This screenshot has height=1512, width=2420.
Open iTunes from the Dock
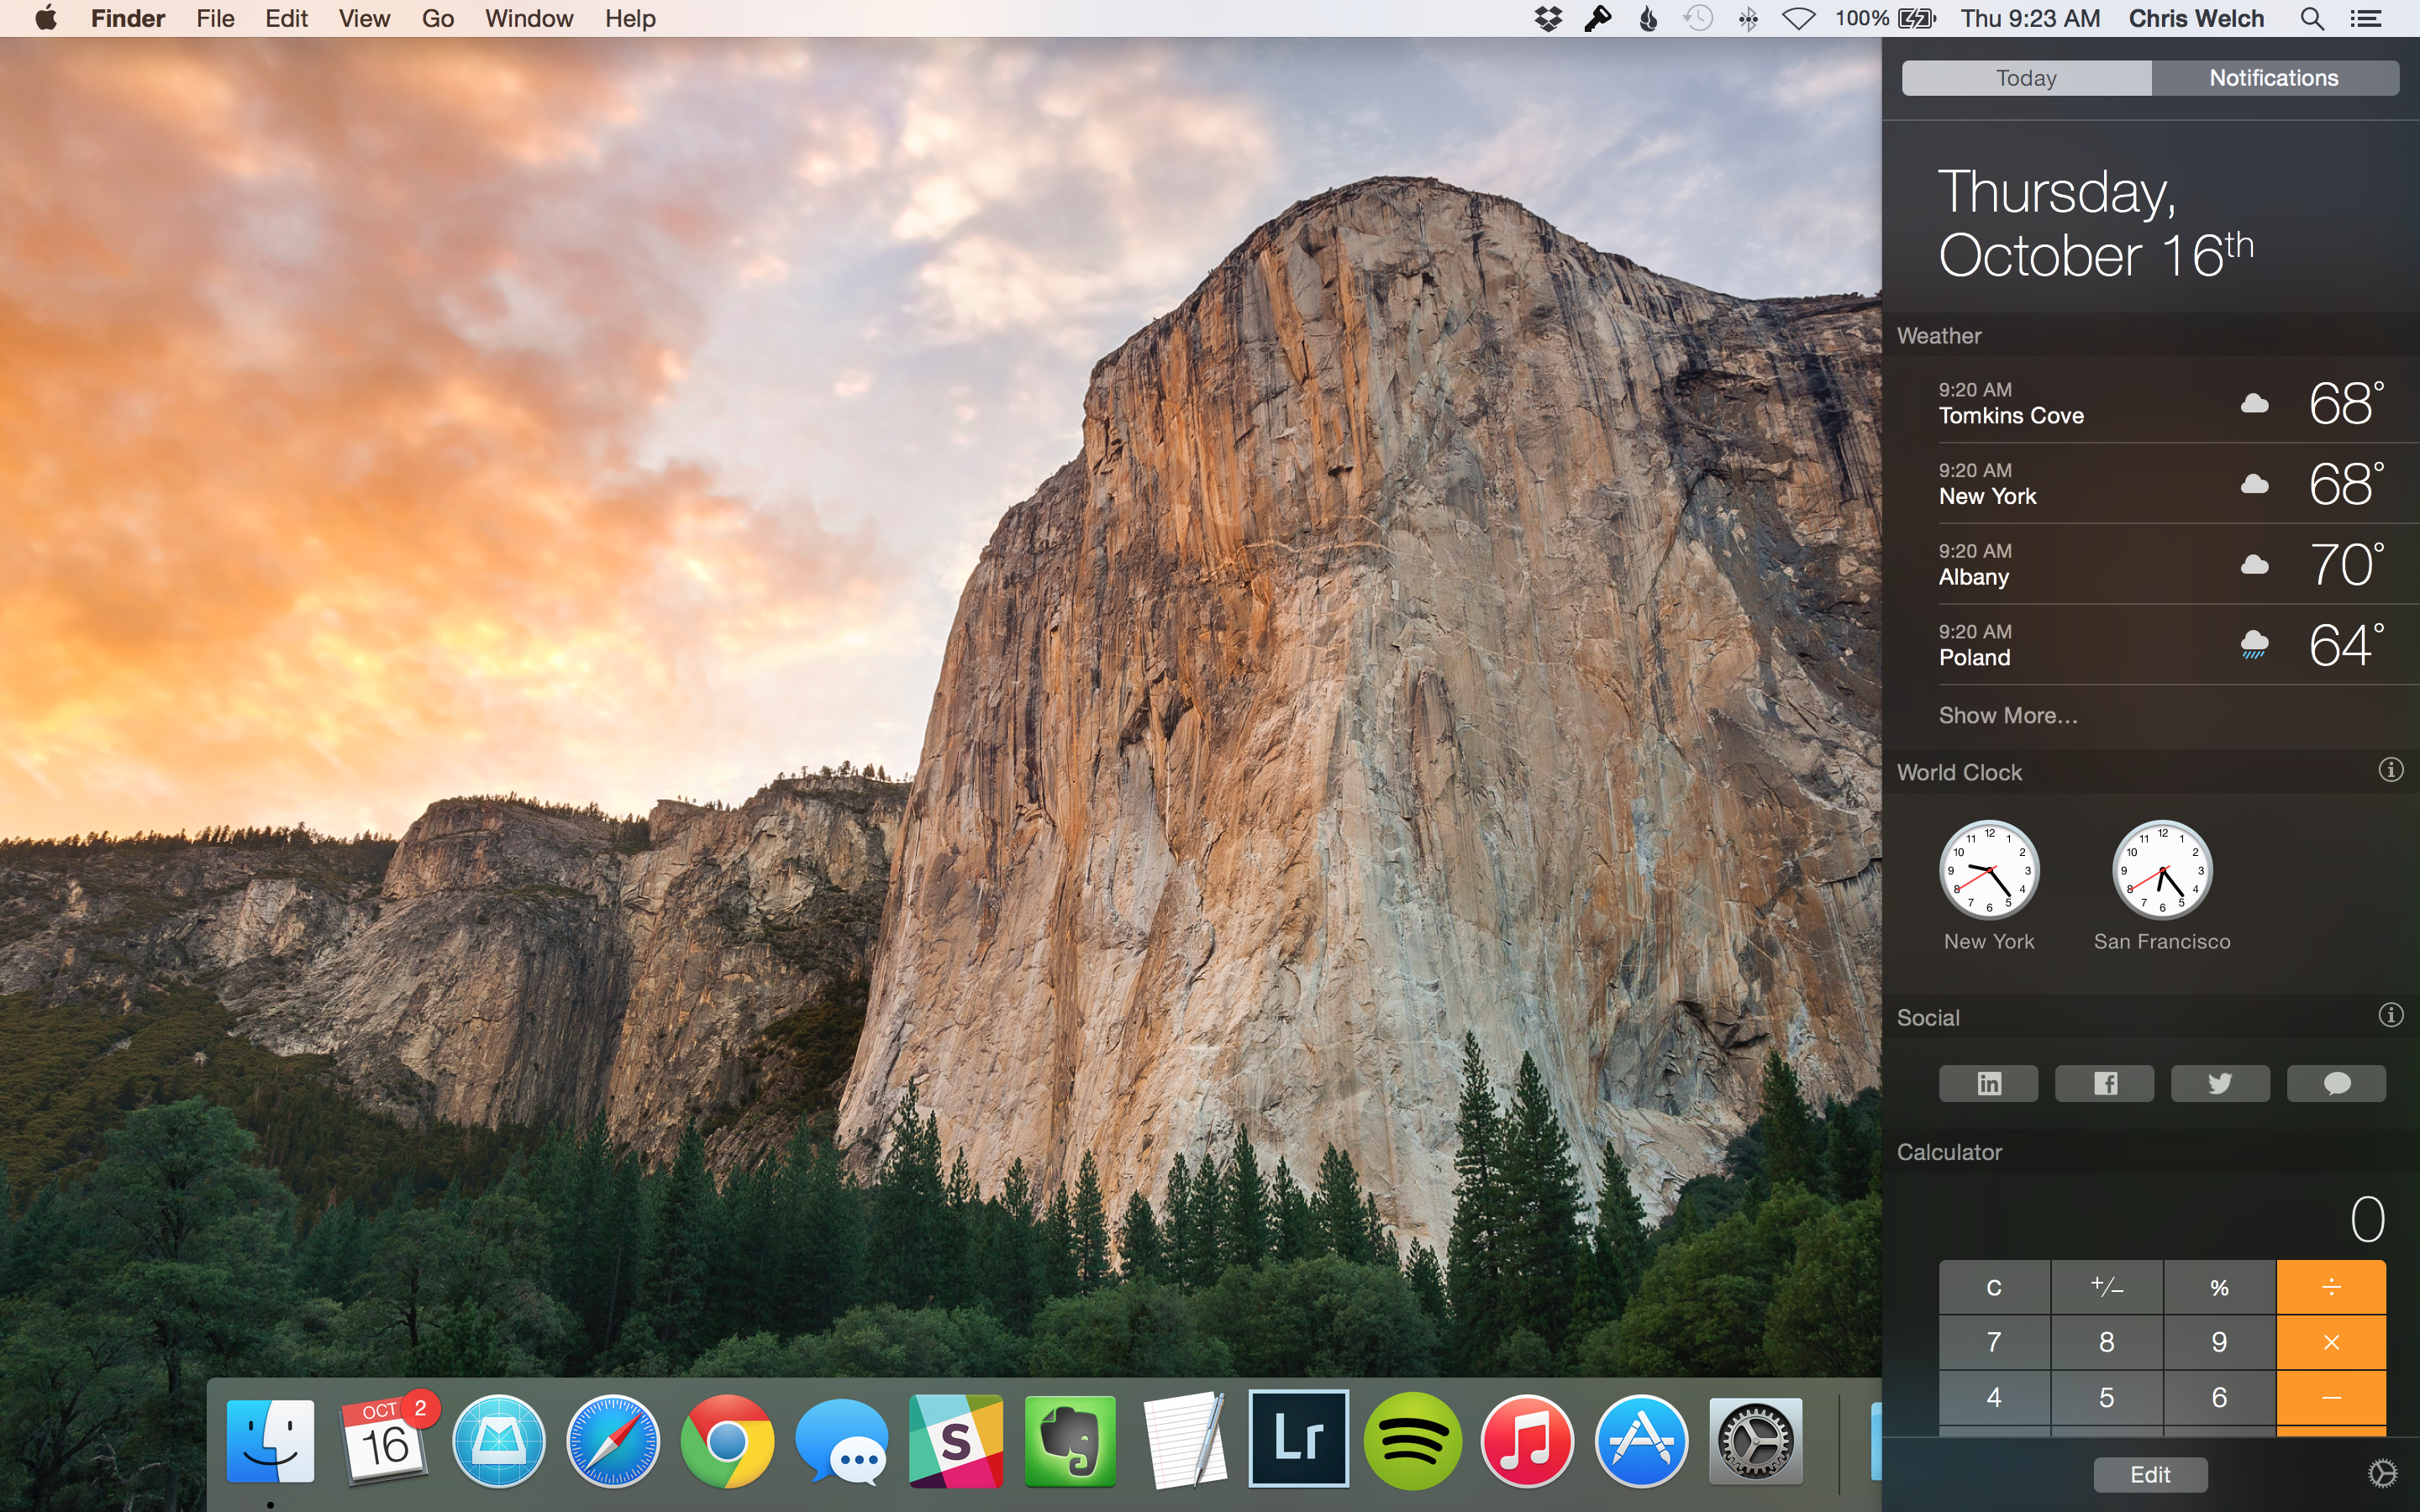click(1526, 1441)
